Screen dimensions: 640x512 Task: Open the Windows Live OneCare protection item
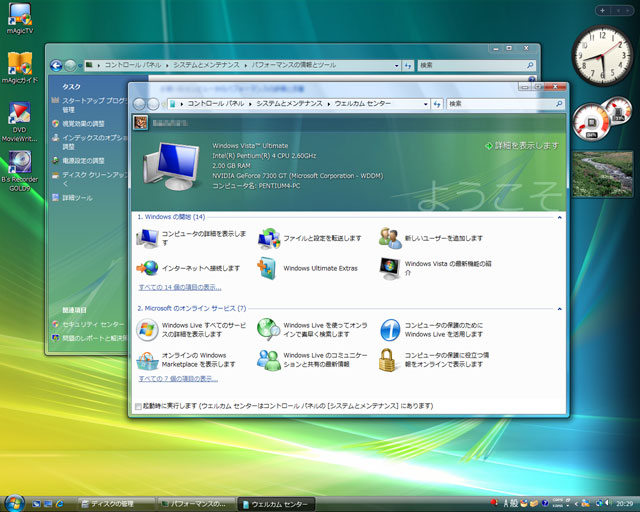pos(431,329)
